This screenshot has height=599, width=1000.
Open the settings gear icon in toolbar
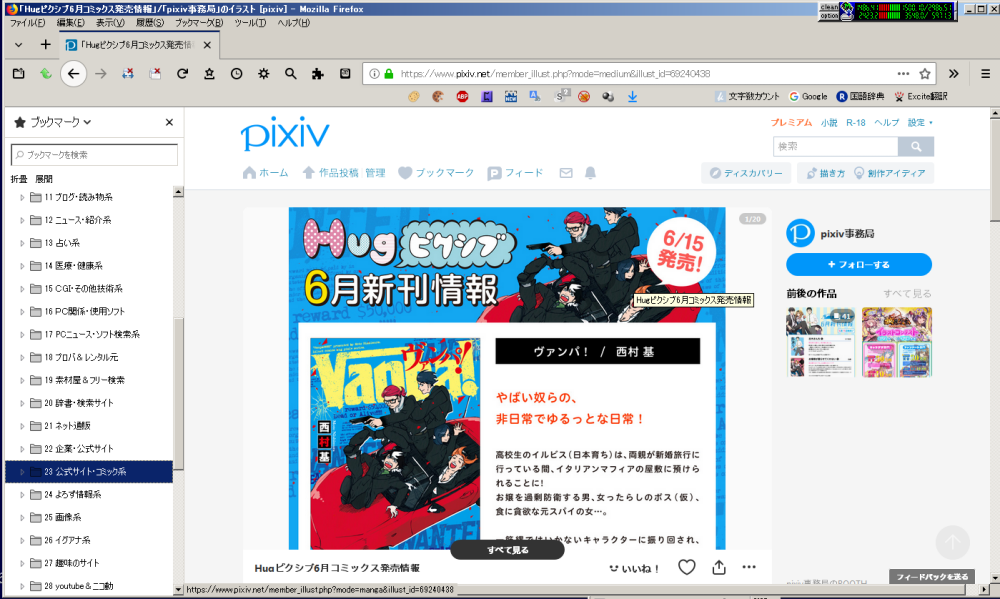(263, 74)
